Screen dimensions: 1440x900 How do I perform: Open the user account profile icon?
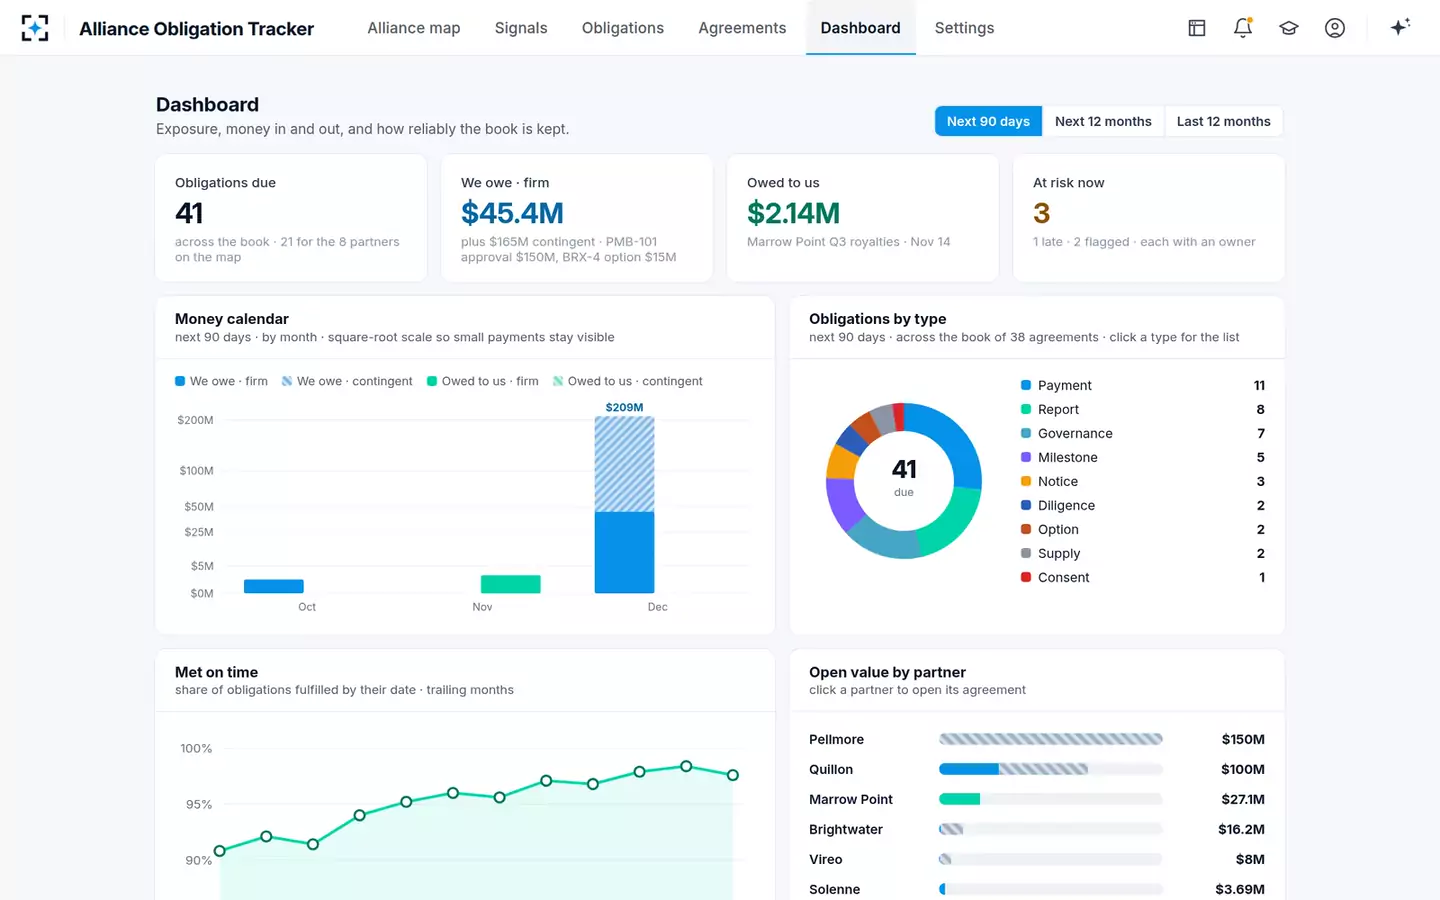[1335, 28]
